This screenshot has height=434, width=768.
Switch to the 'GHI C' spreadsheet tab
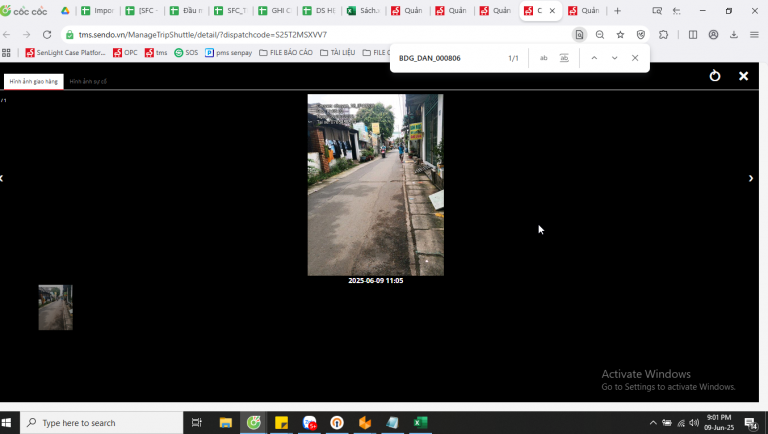275,11
